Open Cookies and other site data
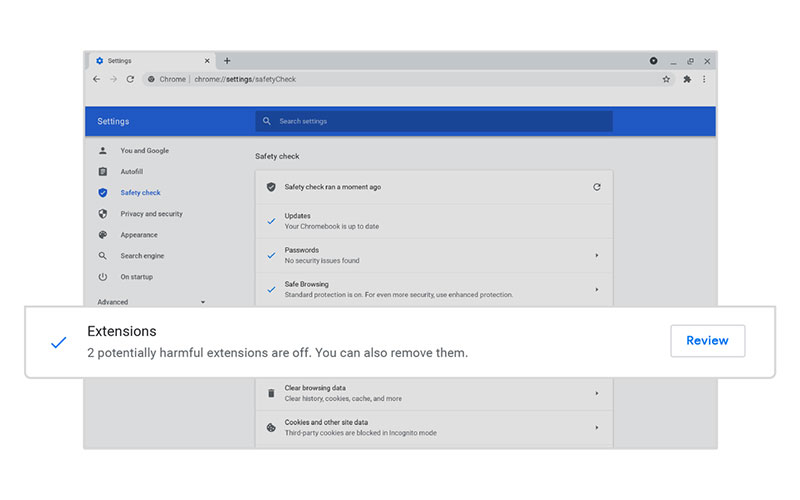The height and width of the screenshot is (500, 800). coord(433,427)
